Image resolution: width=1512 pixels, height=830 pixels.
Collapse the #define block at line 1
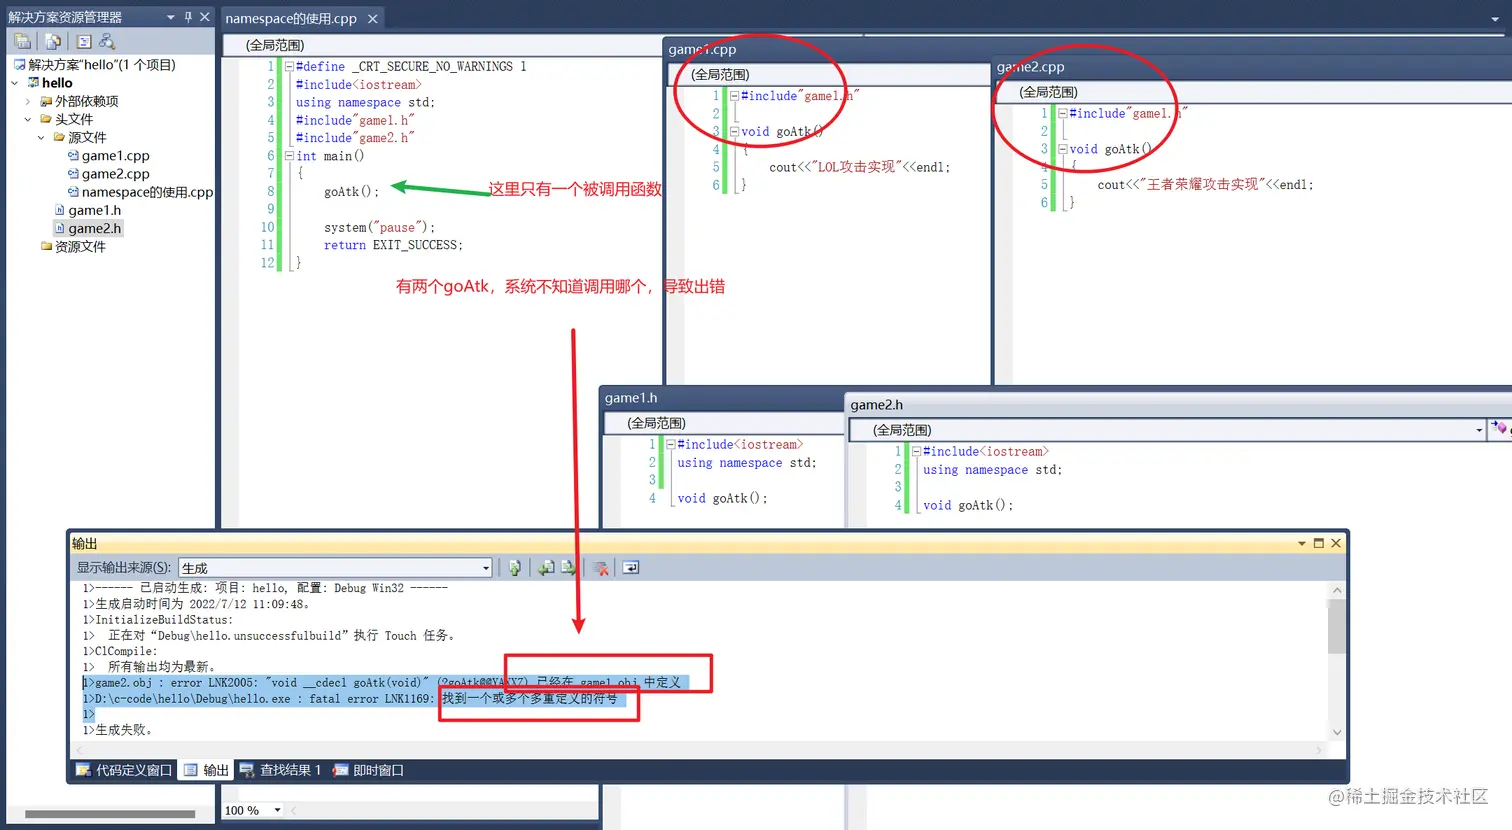tap(289, 67)
